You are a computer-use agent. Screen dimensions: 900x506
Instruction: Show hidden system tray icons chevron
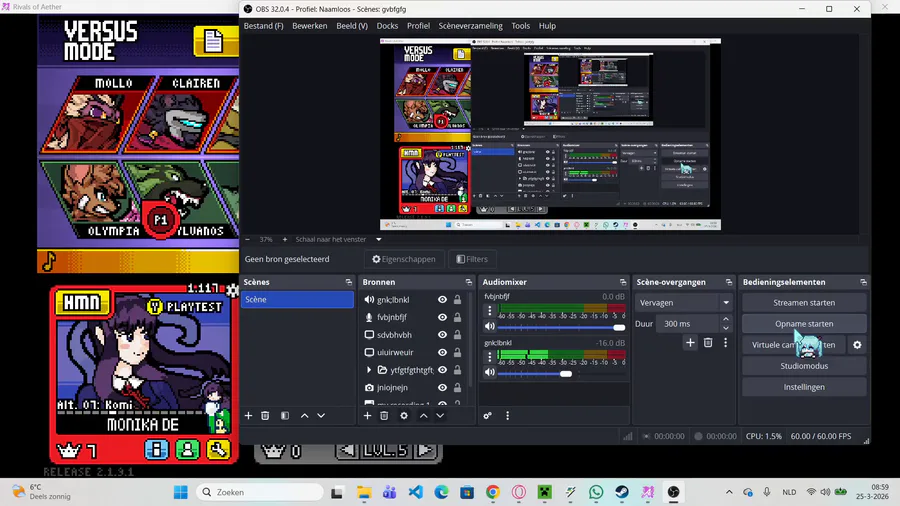click(729, 492)
